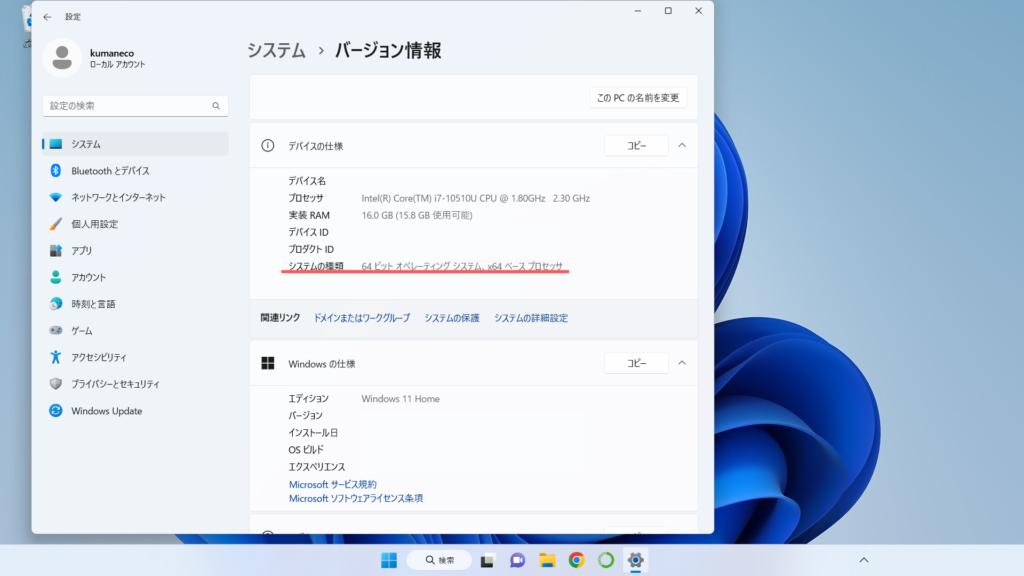Image resolution: width=1024 pixels, height=576 pixels.
Task: Open the システム category
Action: (136, 144)
